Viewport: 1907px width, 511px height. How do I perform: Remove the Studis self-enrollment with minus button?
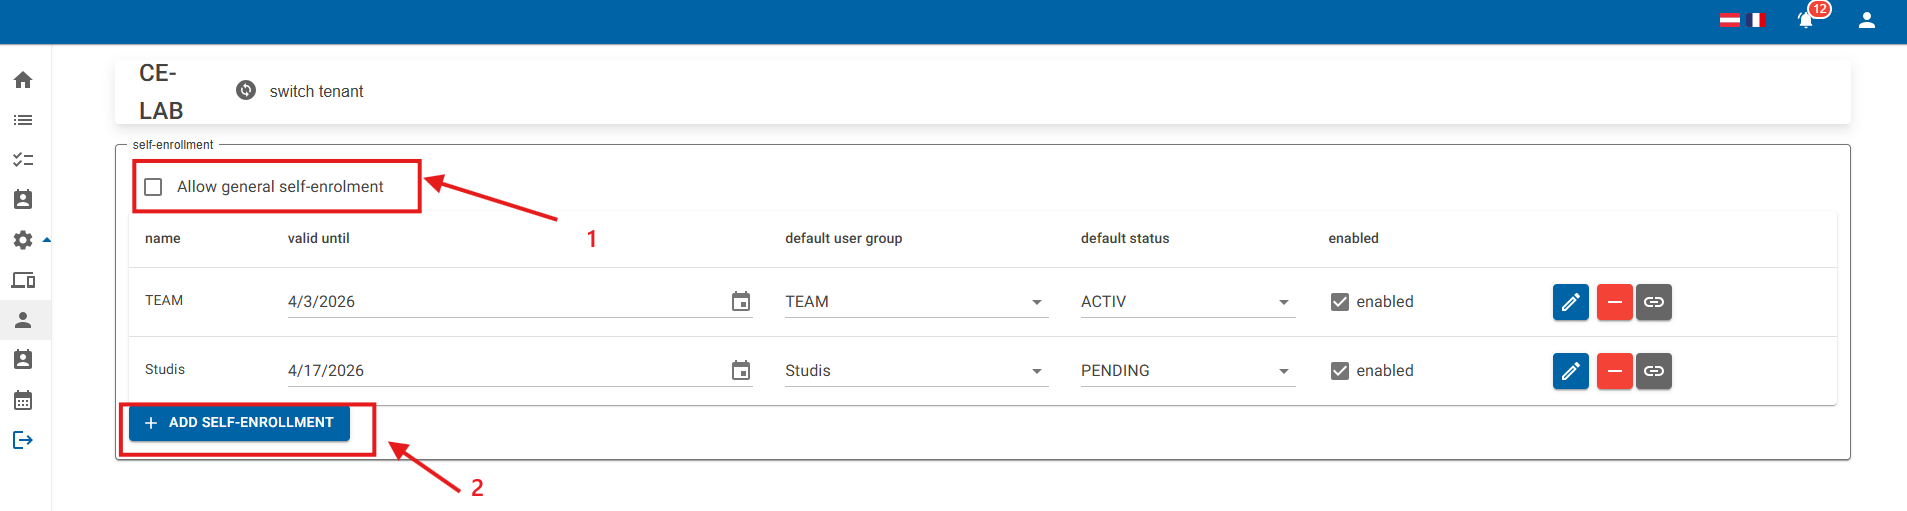[1614, 371]
